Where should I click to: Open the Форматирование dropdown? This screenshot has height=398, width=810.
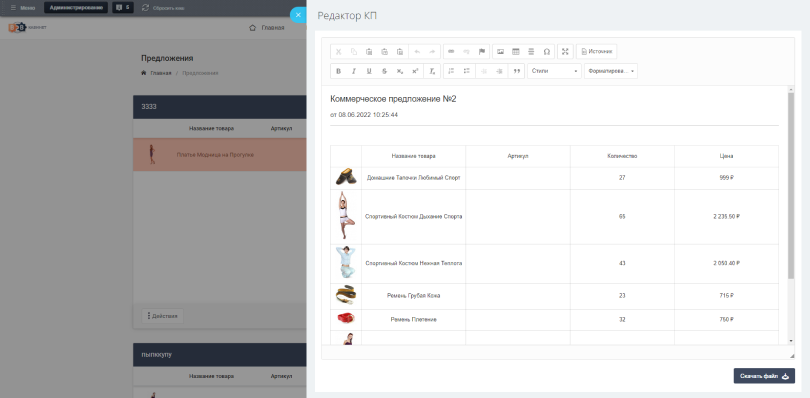[x=611, y=71]
